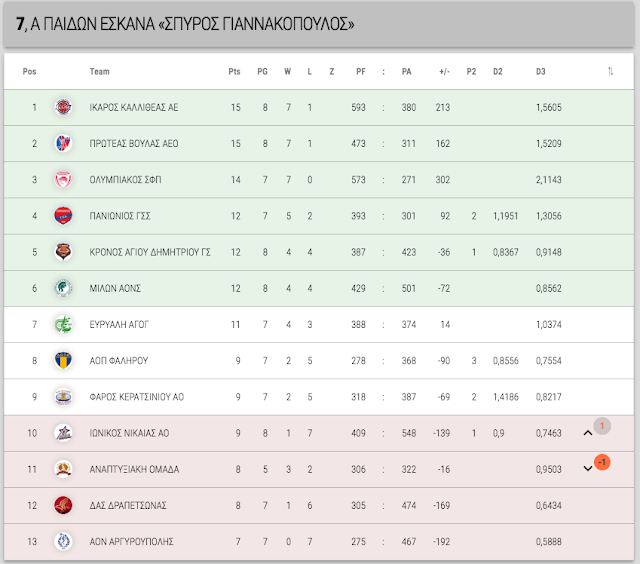Click the ΔΑΣ ΔΡΑΠΕΤΣΩΝΑΣ red logo
Image resolution: width=640 pixels, height=564 pixels.
63,505
